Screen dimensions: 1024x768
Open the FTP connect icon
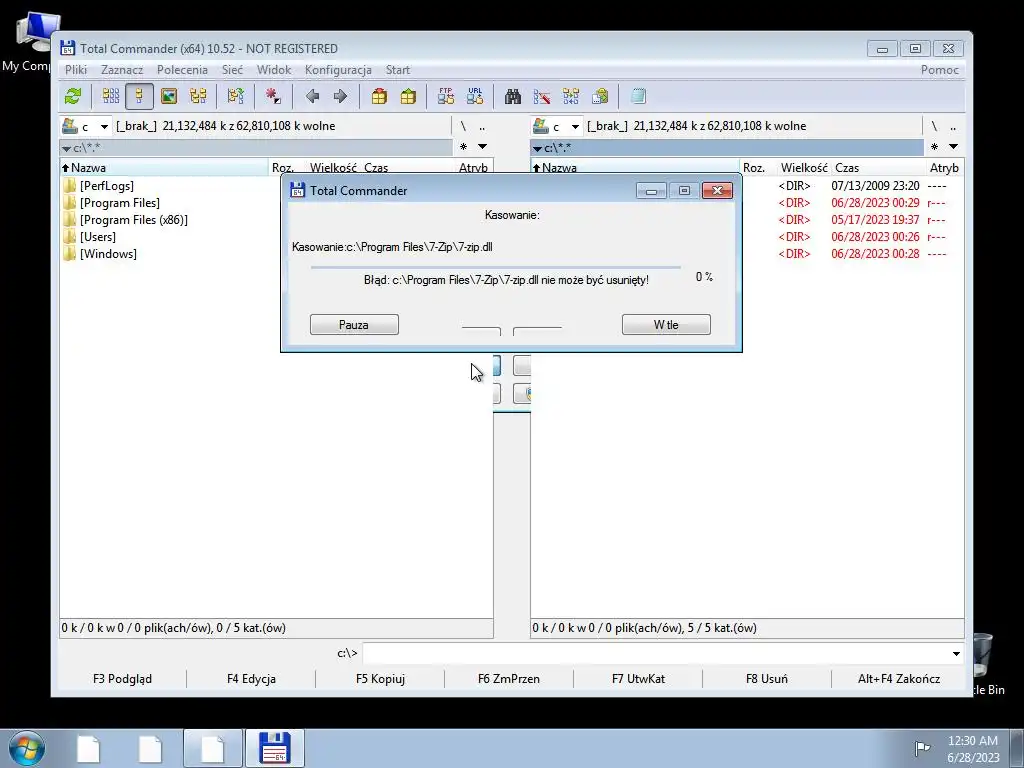coord(446,97)
